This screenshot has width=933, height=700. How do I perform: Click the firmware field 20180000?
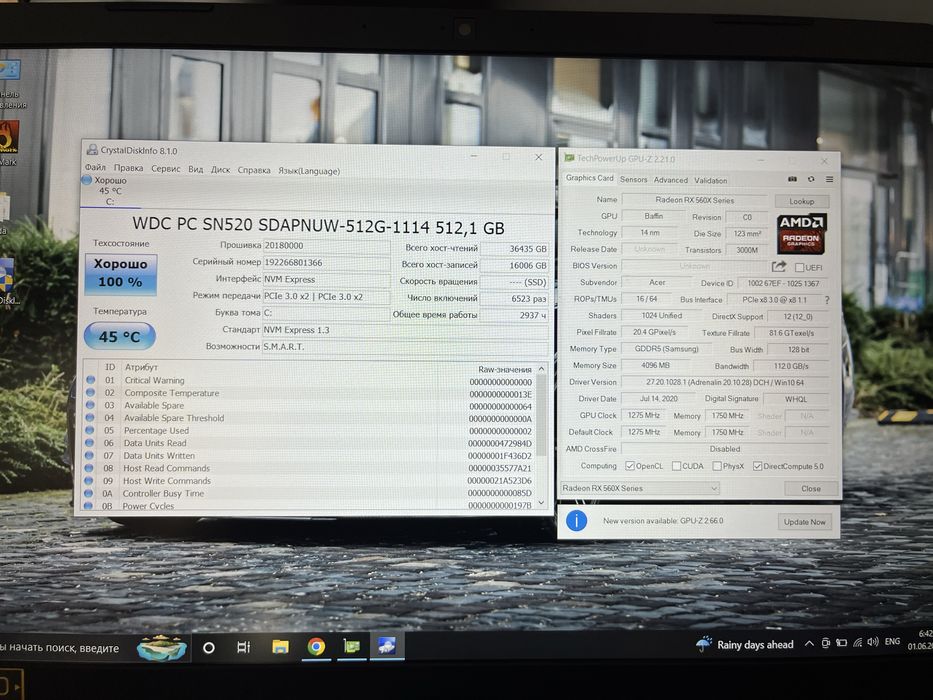coord(327,246)
